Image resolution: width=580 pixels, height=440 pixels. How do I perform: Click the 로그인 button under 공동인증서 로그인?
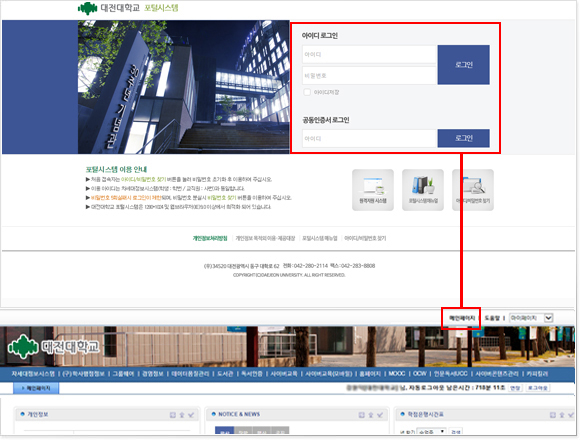[463, 138]
